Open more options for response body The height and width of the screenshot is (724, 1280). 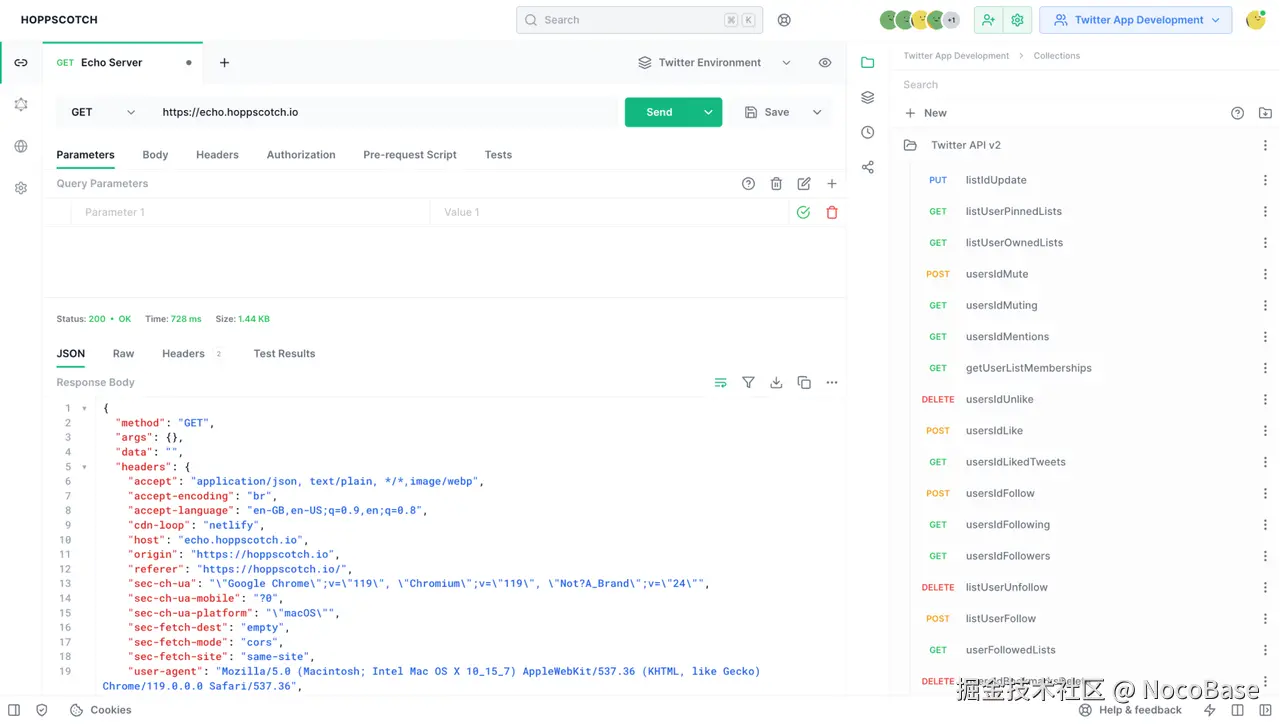pyautogui.click(x=832, y=383)
